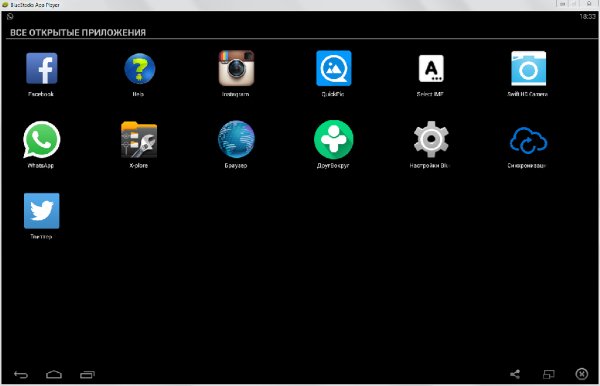600x386 pixels.
Task: Tap the Android back button
Action: click(x=21, y=375)
